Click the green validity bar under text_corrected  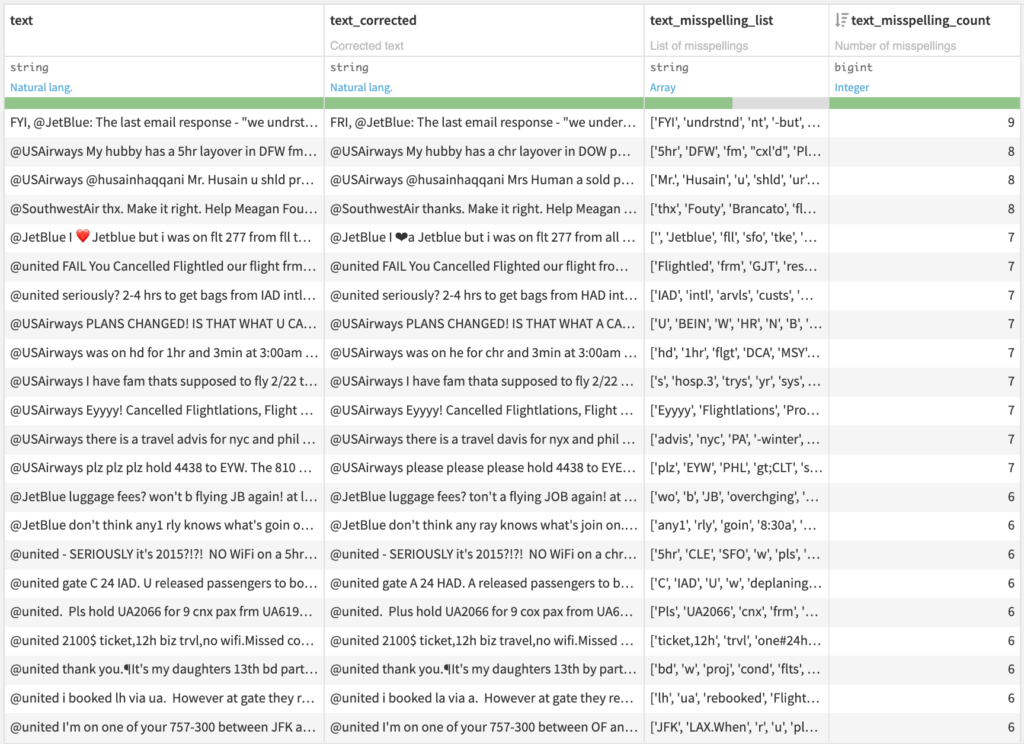484,103
